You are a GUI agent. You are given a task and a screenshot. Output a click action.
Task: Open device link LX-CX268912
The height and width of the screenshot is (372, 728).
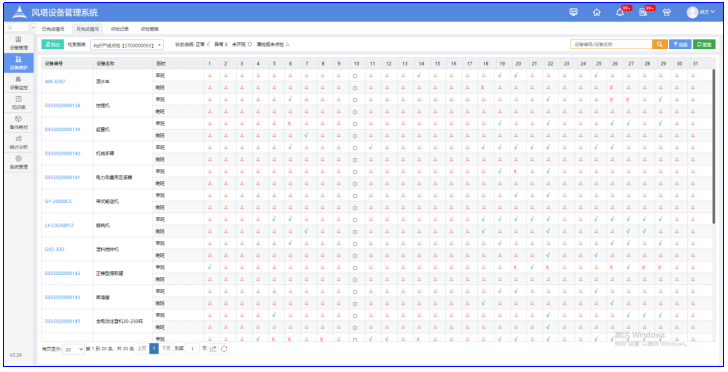pos(59,225)
